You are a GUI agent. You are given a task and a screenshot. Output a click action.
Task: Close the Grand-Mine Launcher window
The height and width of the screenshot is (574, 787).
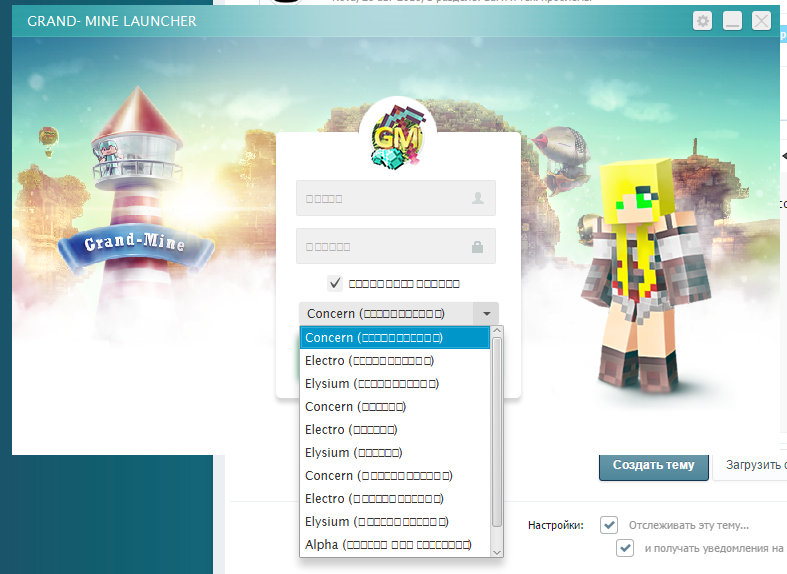[761, 21]
